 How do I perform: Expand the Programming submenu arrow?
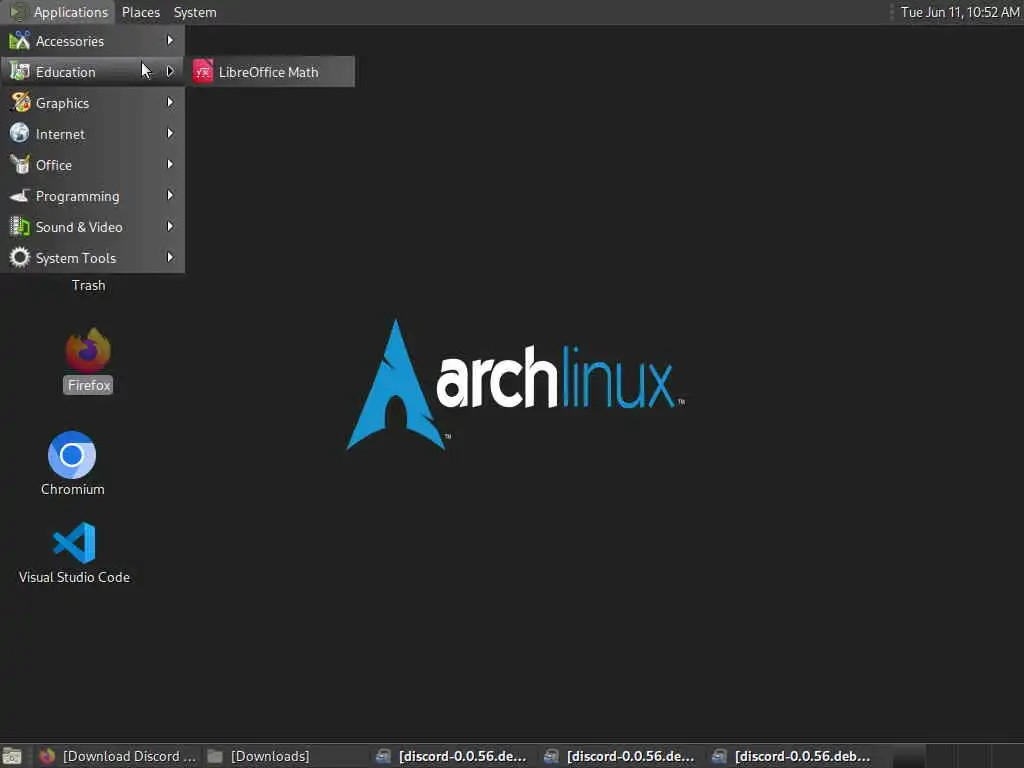click(x=170, y=195)
